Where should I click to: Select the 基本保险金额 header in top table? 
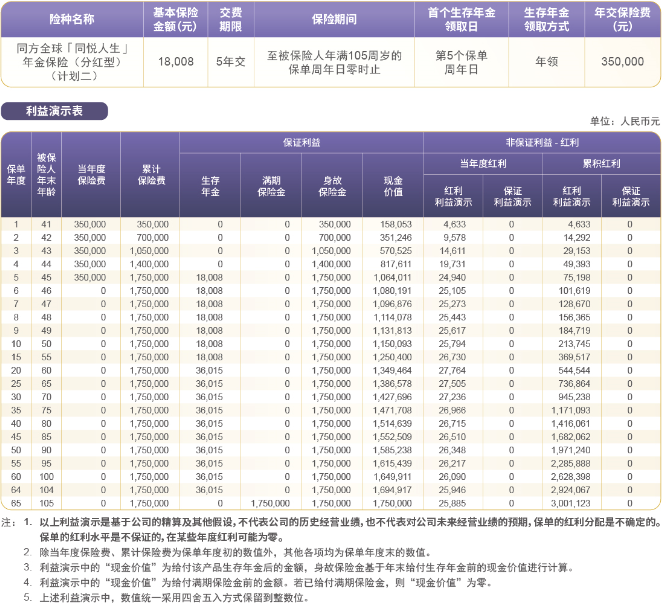[x=176, y=19]
